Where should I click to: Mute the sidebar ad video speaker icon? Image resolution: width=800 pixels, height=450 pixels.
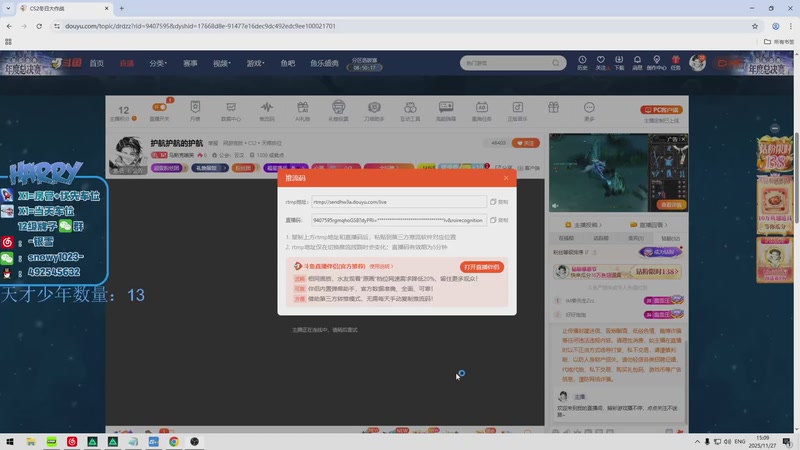pyautogui.click(x=556, y=206)
